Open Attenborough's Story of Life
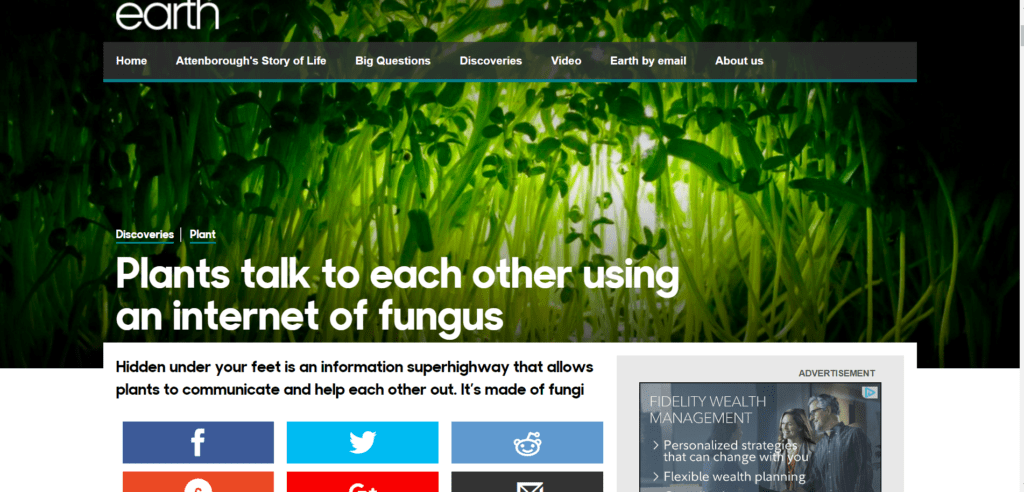Viewport: 1024px width, 492px height. tap(251, 61)
